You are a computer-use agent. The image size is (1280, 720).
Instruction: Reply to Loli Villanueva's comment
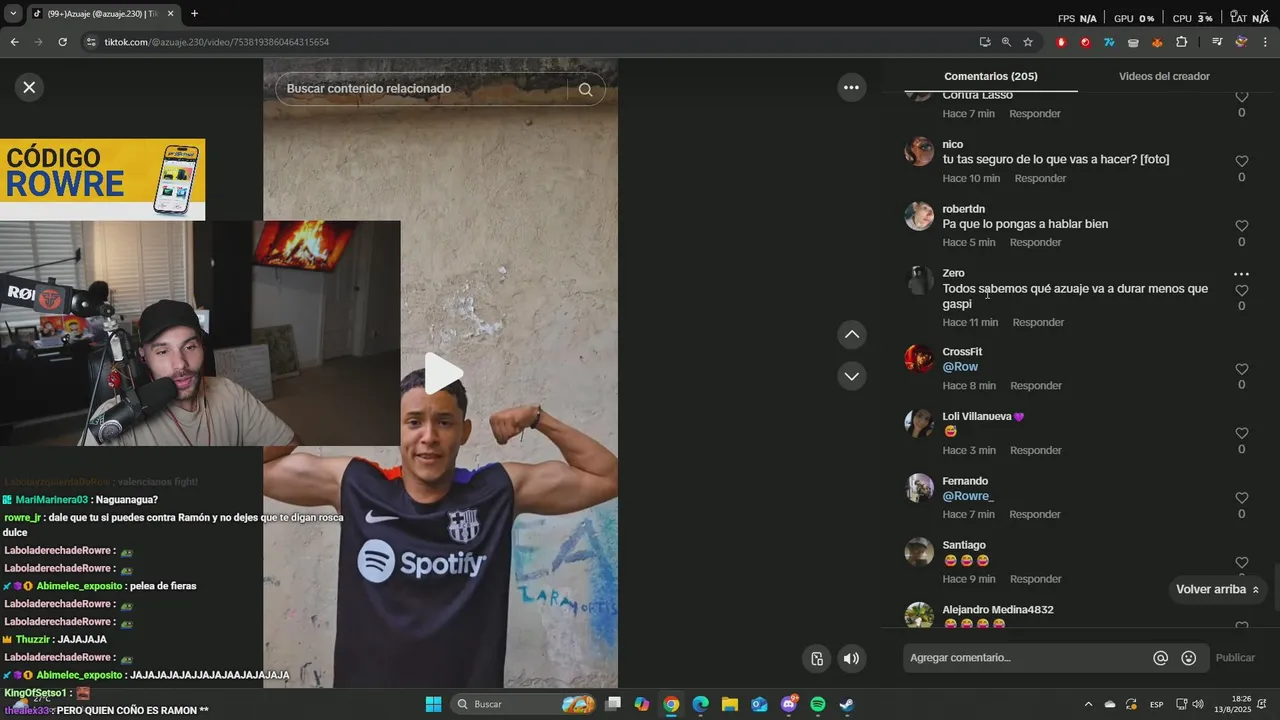1035,450
